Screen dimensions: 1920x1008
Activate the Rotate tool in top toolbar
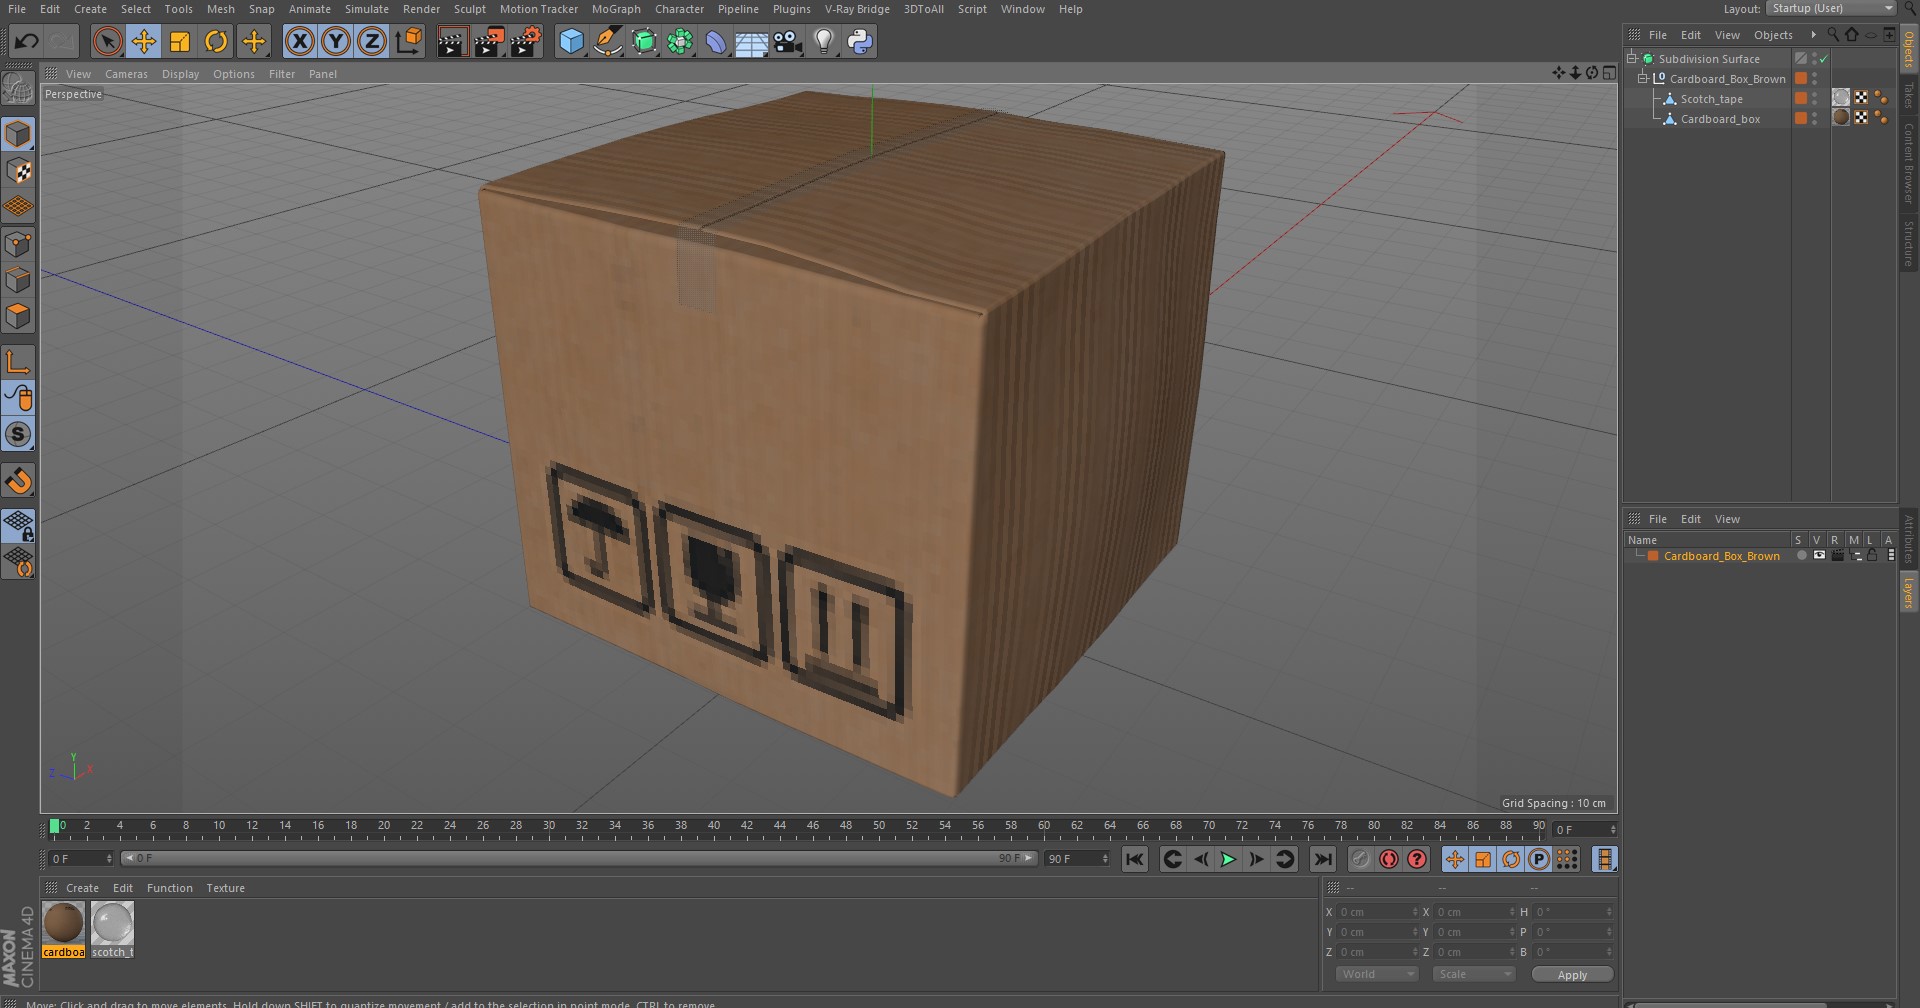coord(216,41)
